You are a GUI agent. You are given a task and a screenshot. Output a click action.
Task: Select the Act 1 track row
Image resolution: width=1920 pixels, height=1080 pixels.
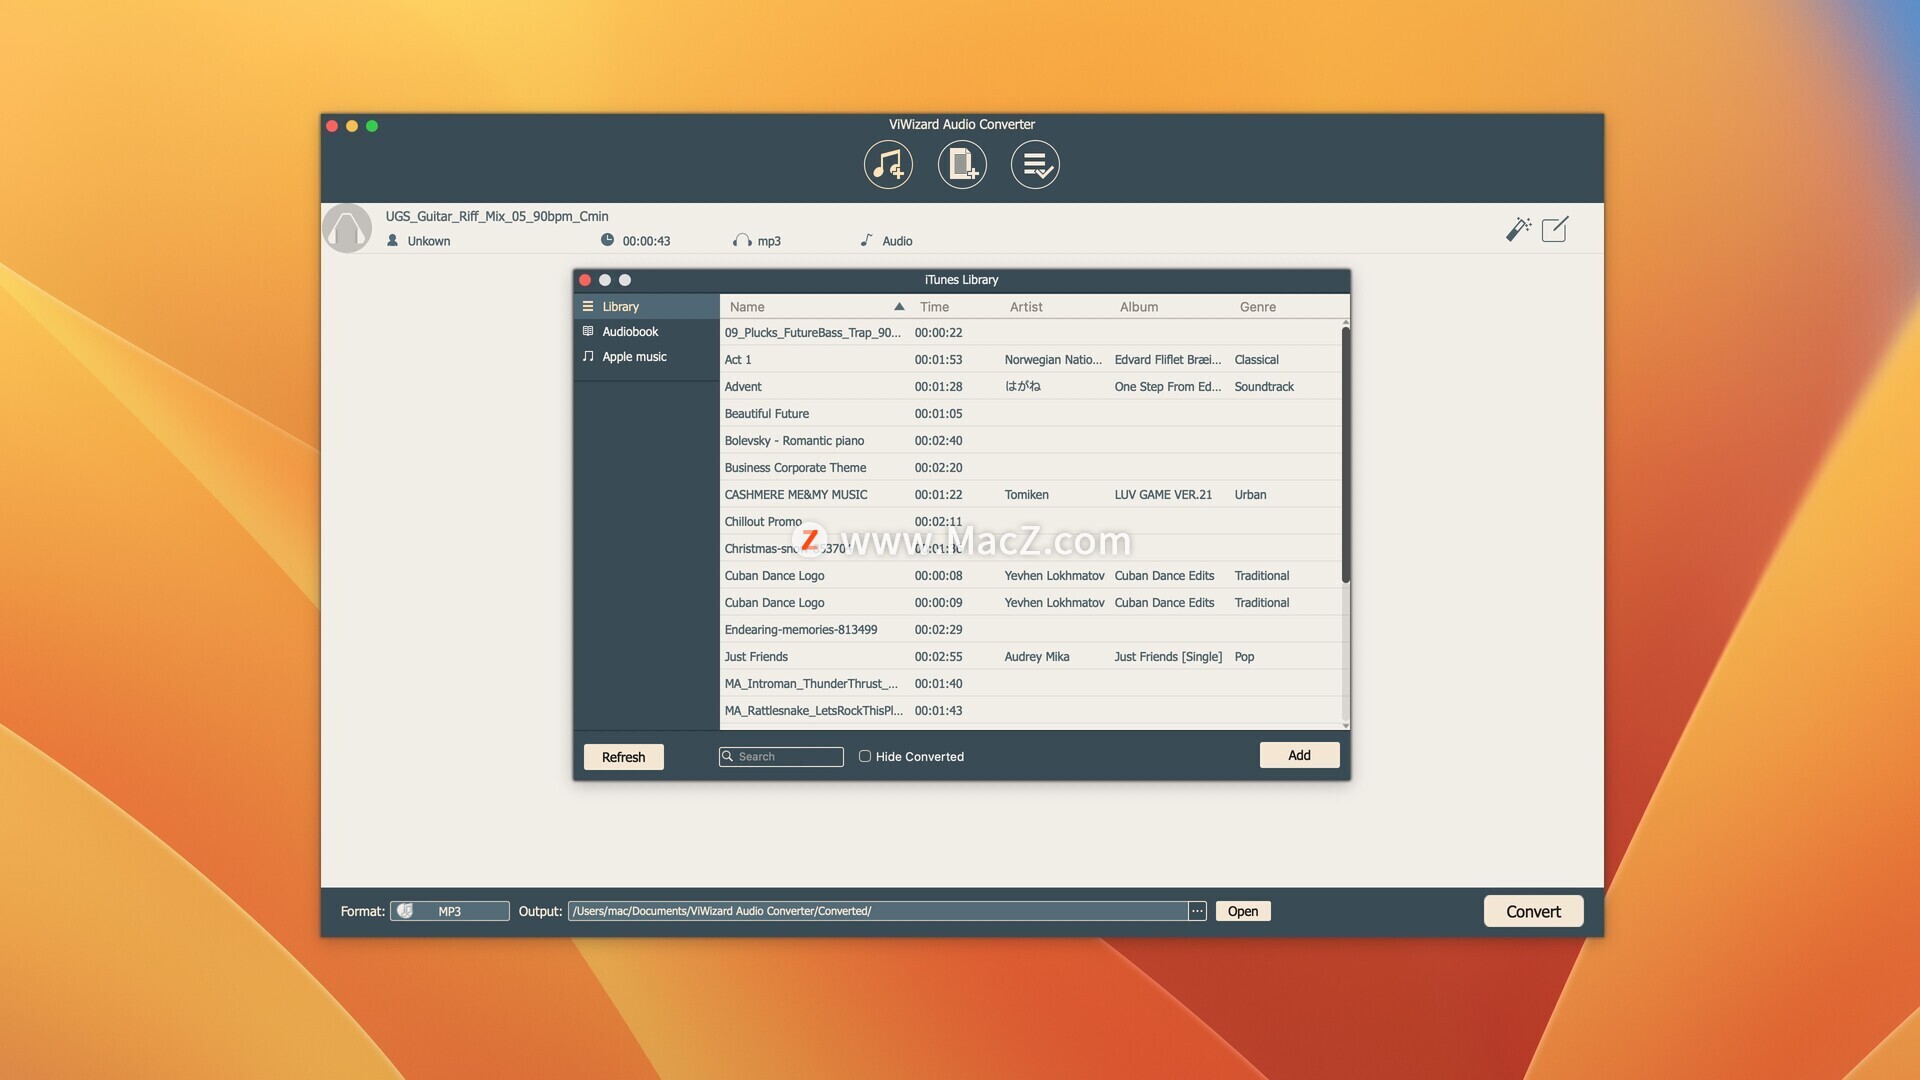pos(1030,359)
